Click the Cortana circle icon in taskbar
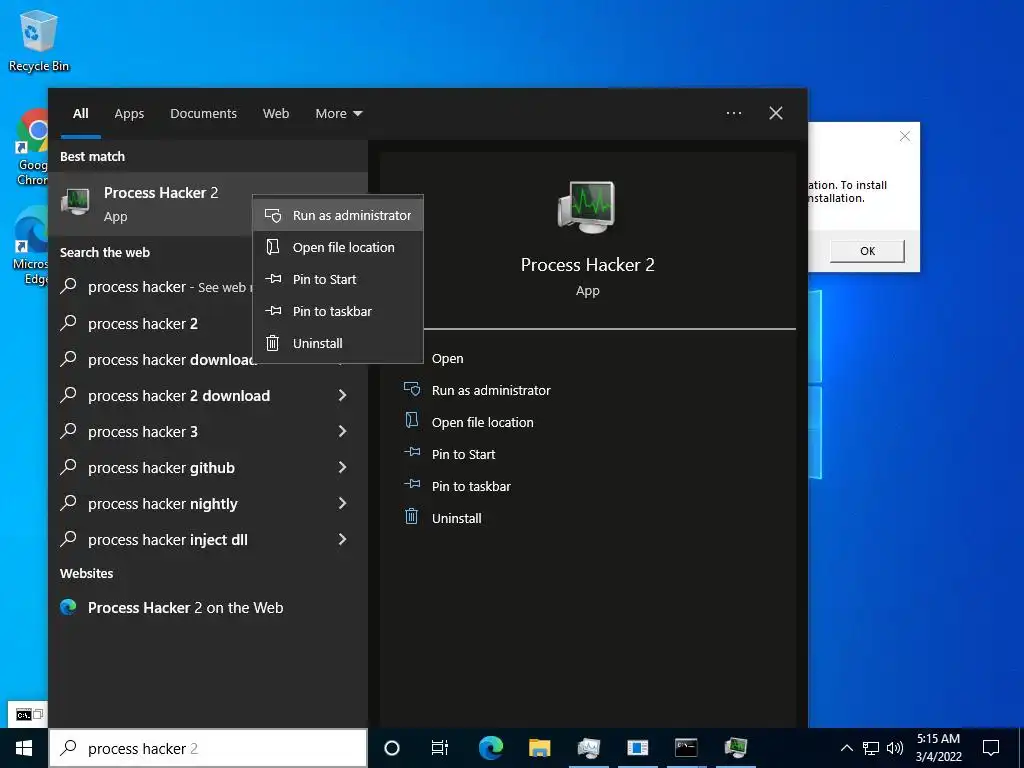This screenshot has height=768, width=1024. coord(392,748)
